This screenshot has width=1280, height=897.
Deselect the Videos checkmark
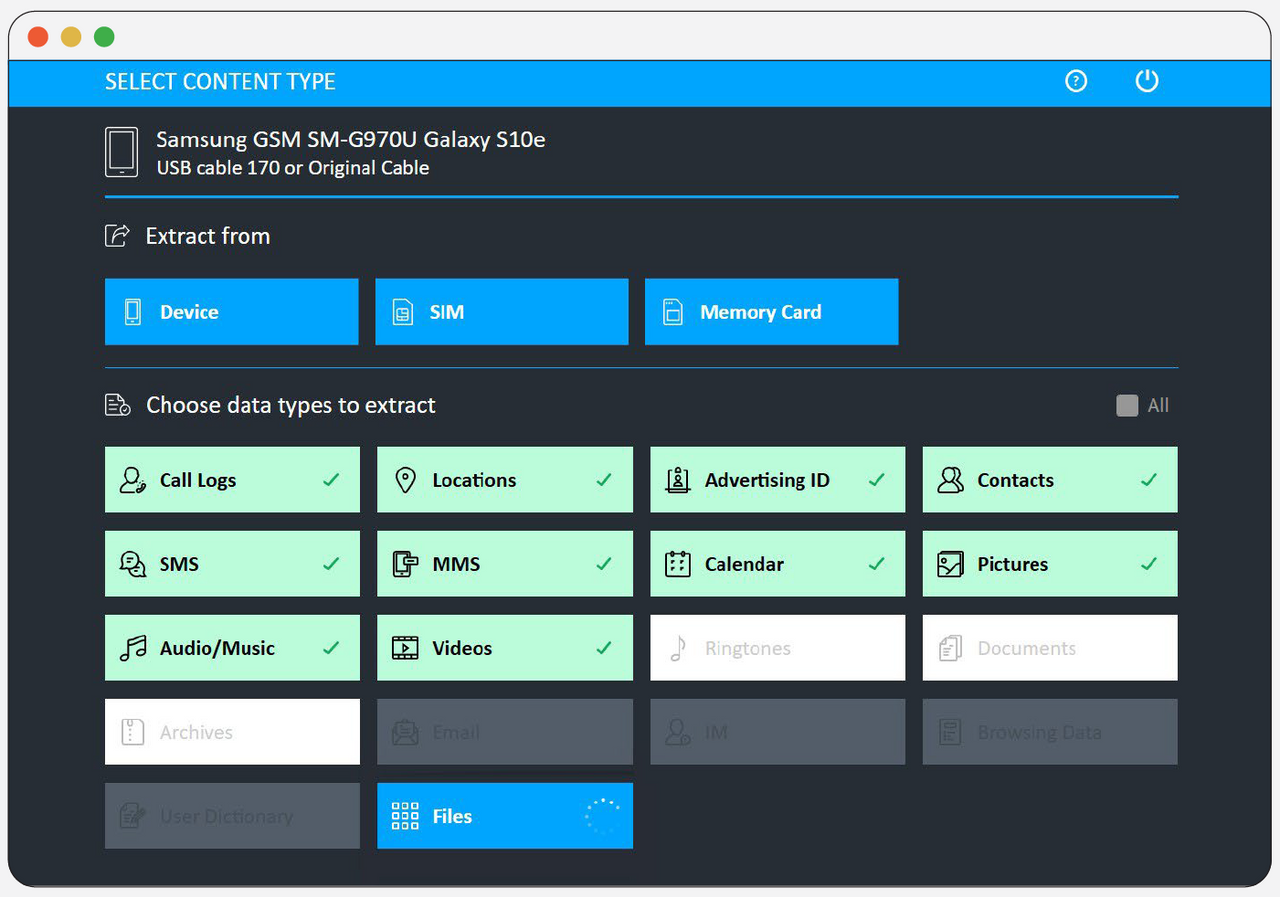pos(604,648)
